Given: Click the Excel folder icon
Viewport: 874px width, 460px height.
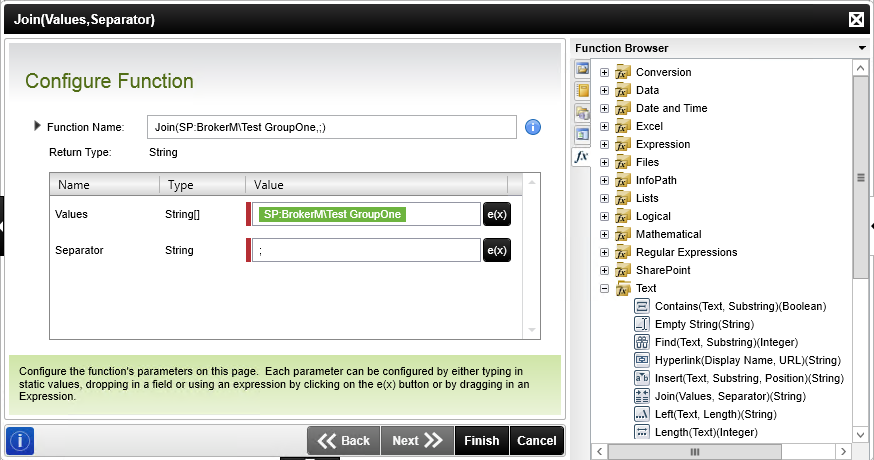Looking at the screenshot, I should [x=623, y=127].
